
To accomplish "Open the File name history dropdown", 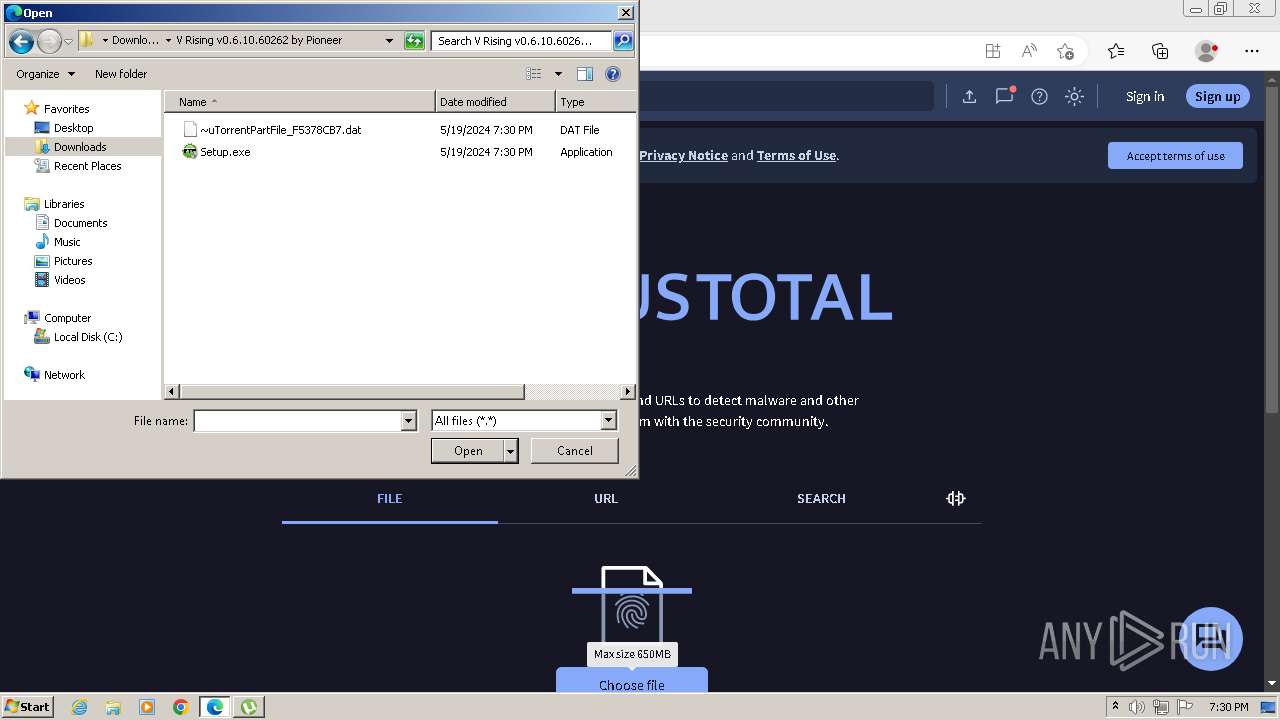I will coord(408,421).
